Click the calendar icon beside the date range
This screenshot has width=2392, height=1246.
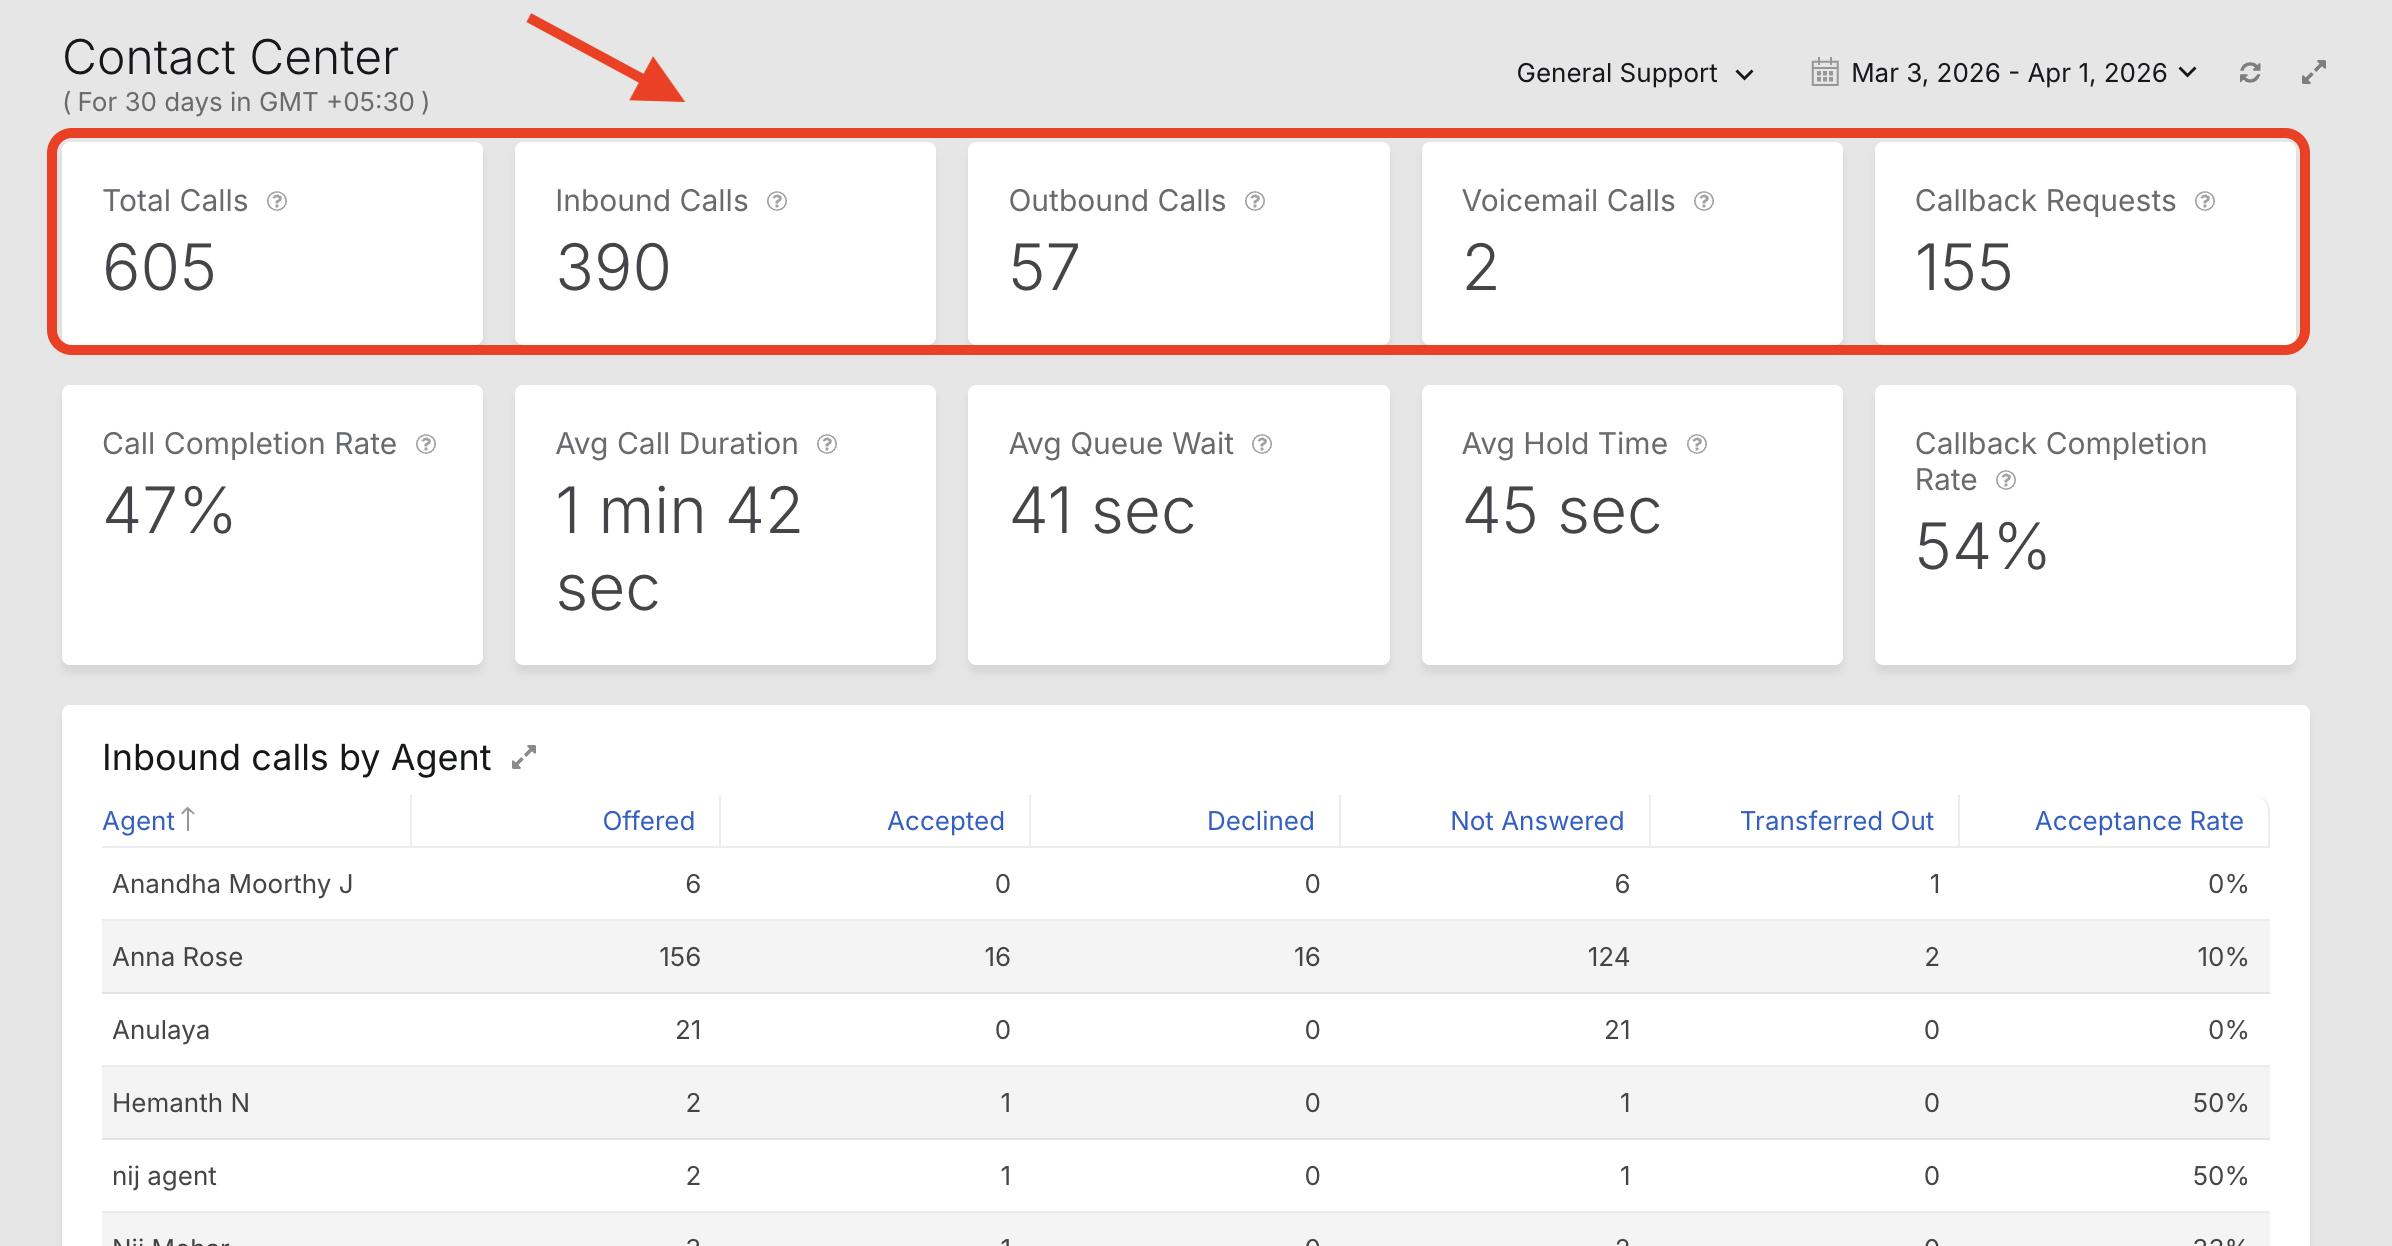[1825, 73]
